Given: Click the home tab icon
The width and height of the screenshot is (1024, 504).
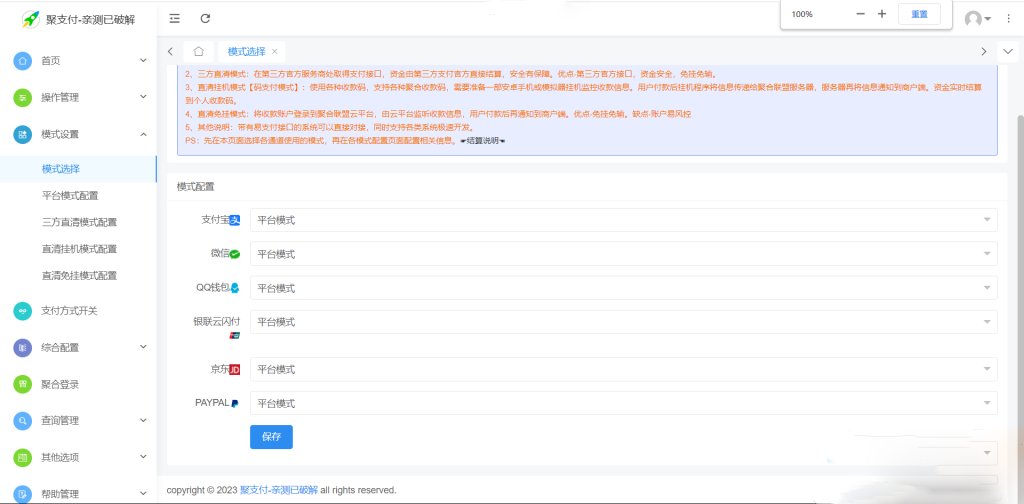Looking at the screenshot, I should coord(199,51).
